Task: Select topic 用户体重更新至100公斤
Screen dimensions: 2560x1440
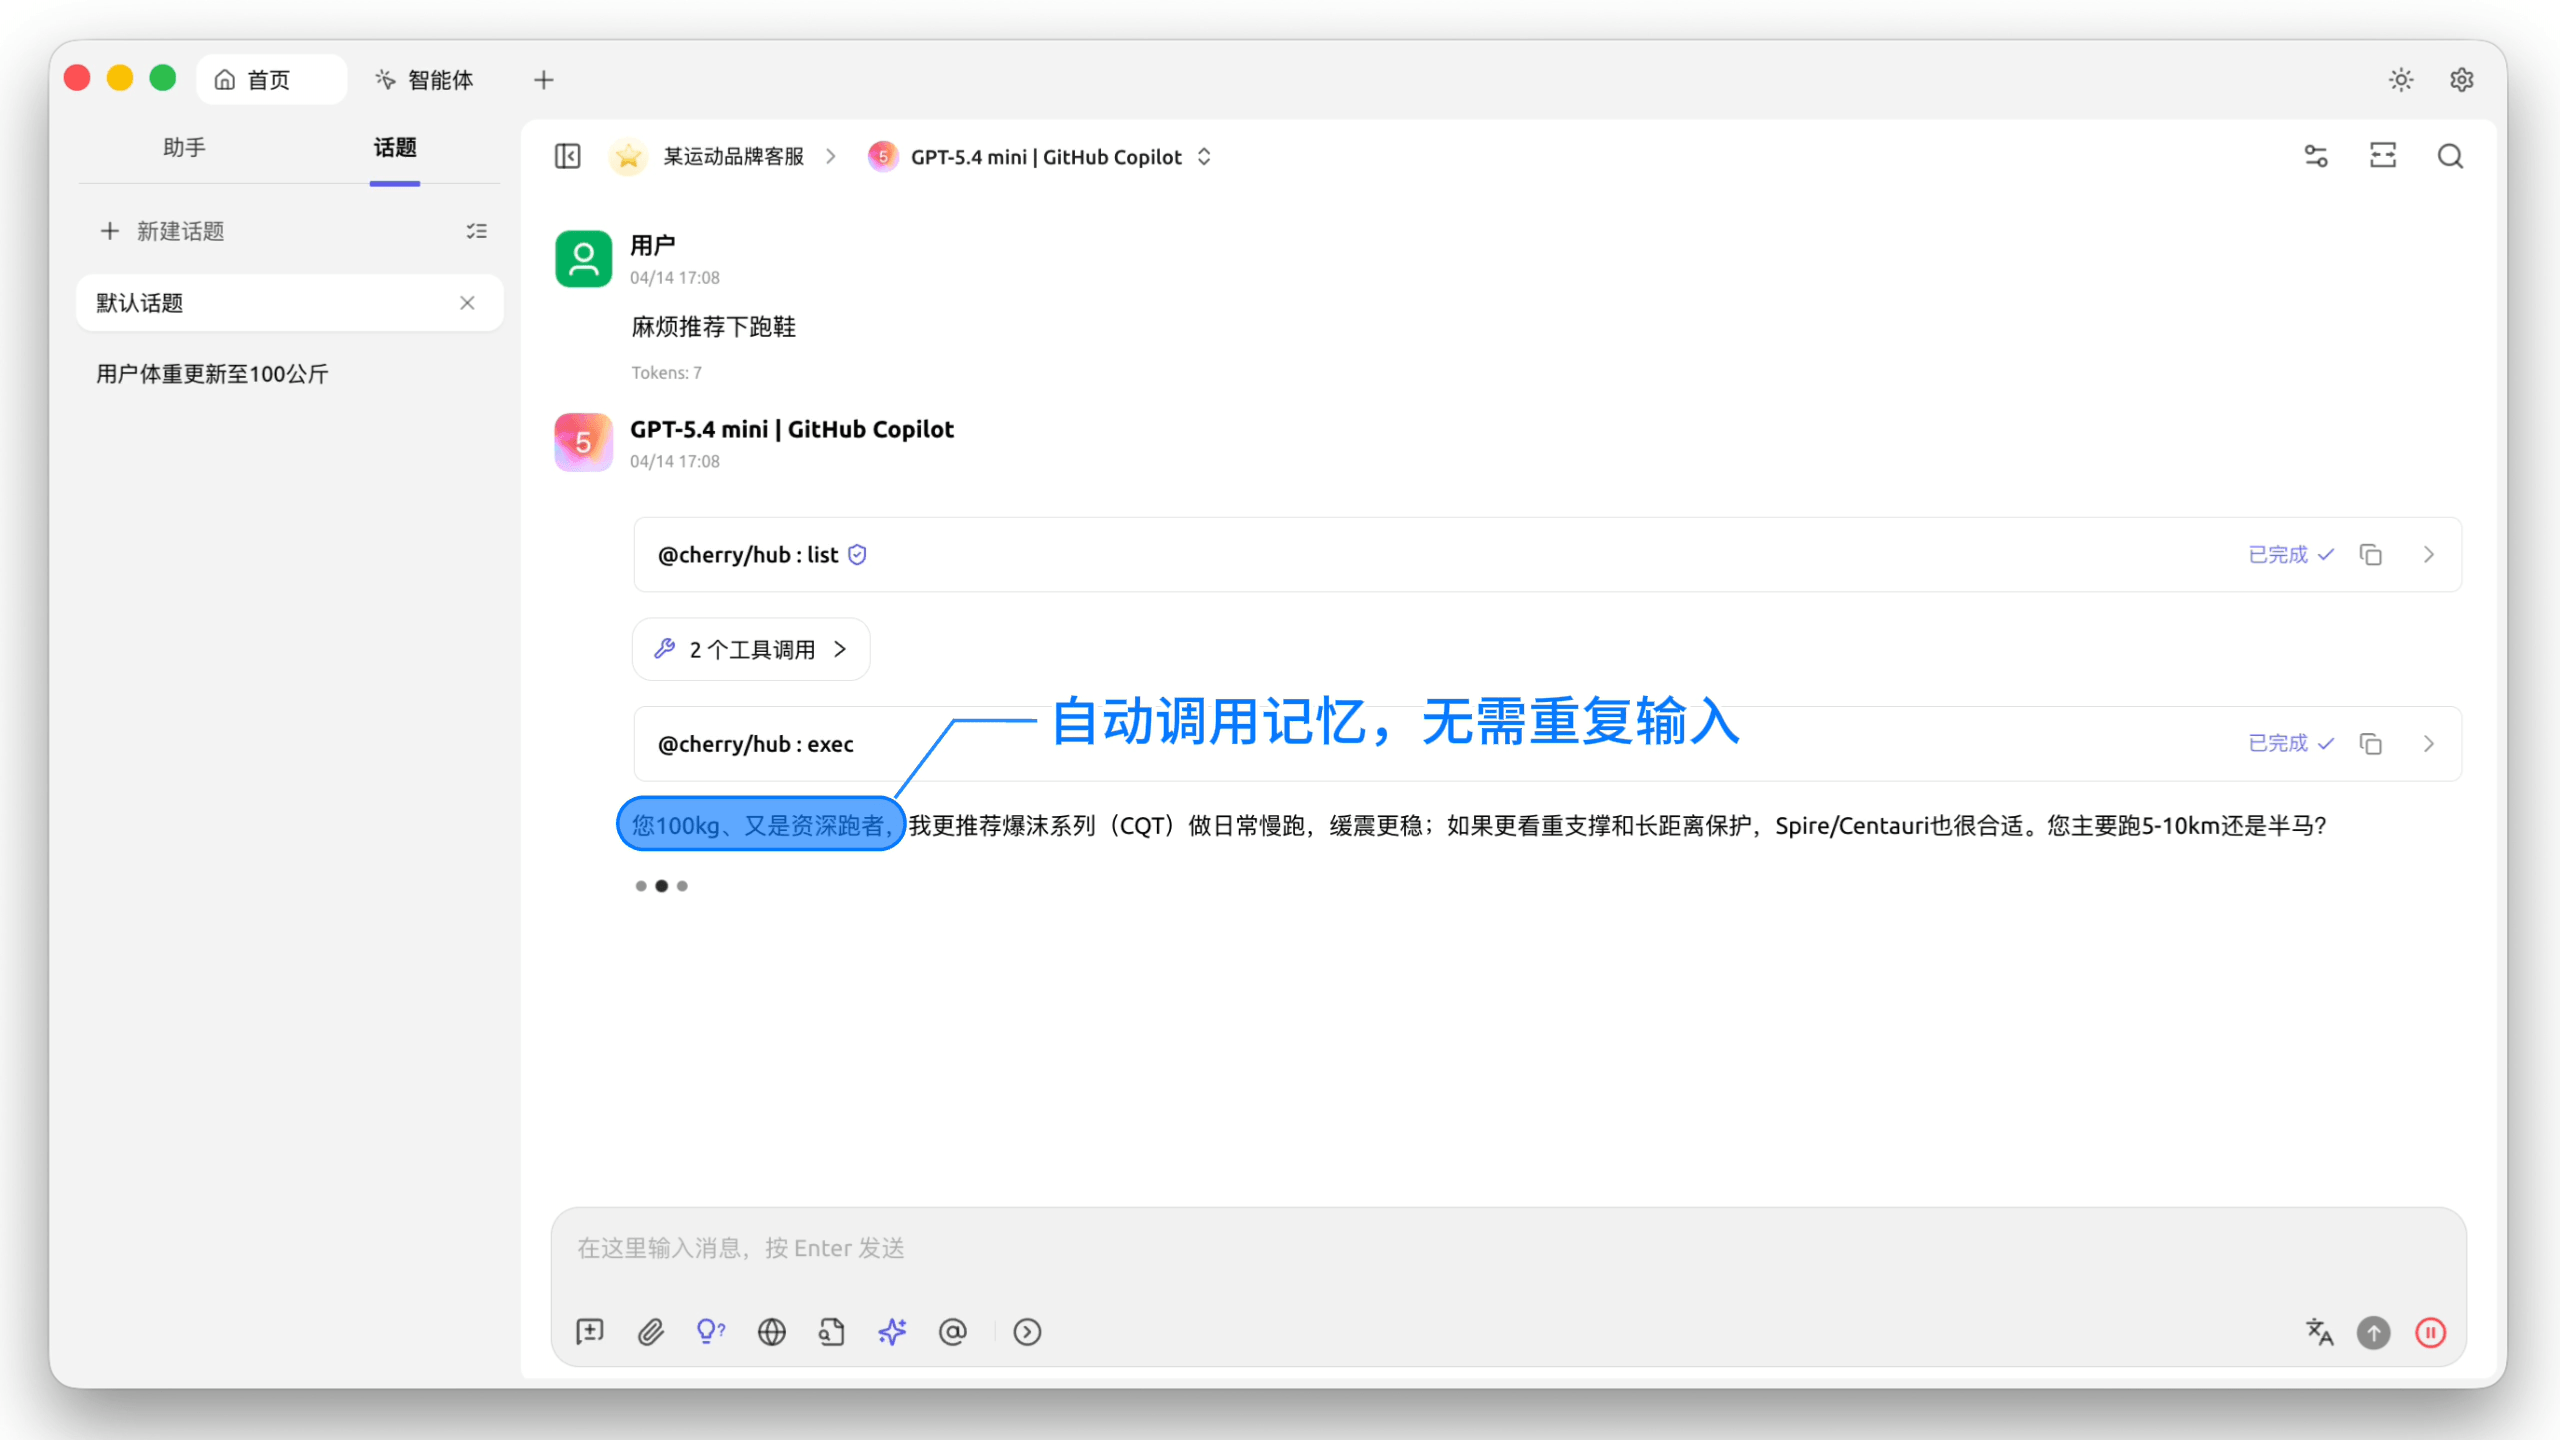Action: tap(213, 375)
